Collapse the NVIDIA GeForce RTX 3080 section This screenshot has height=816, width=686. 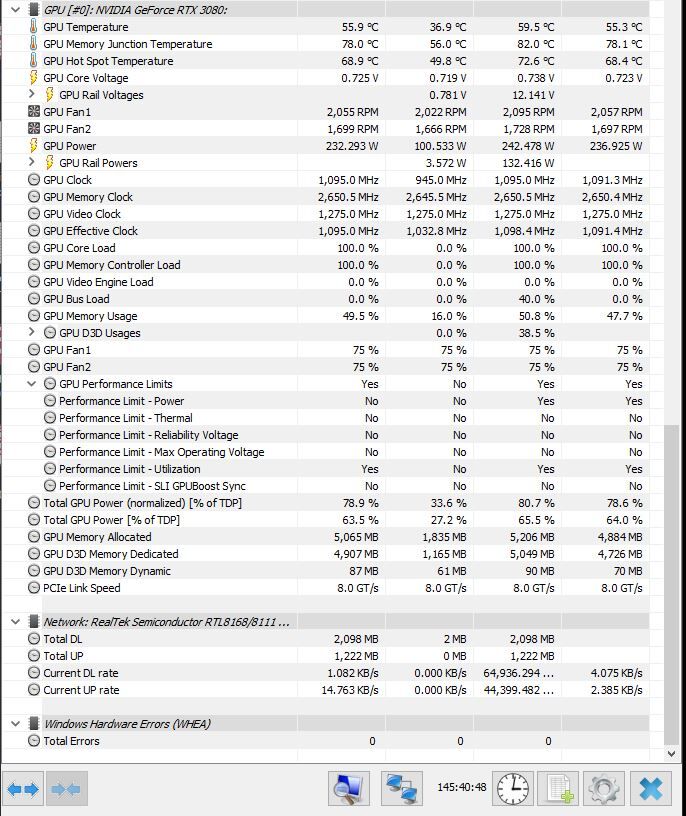[15, 10]
